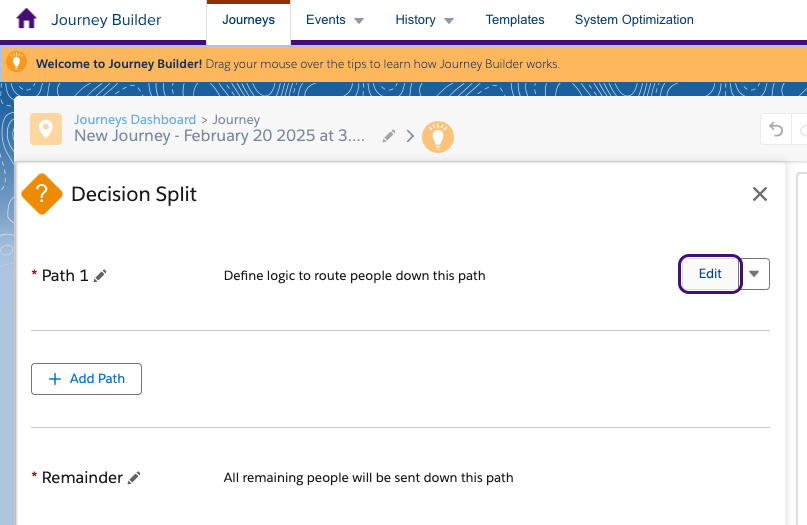This screenshot has height=525, width=807.
Task: Open the dropdown arrow next to Edit
Action: click(x=756, y=274)
